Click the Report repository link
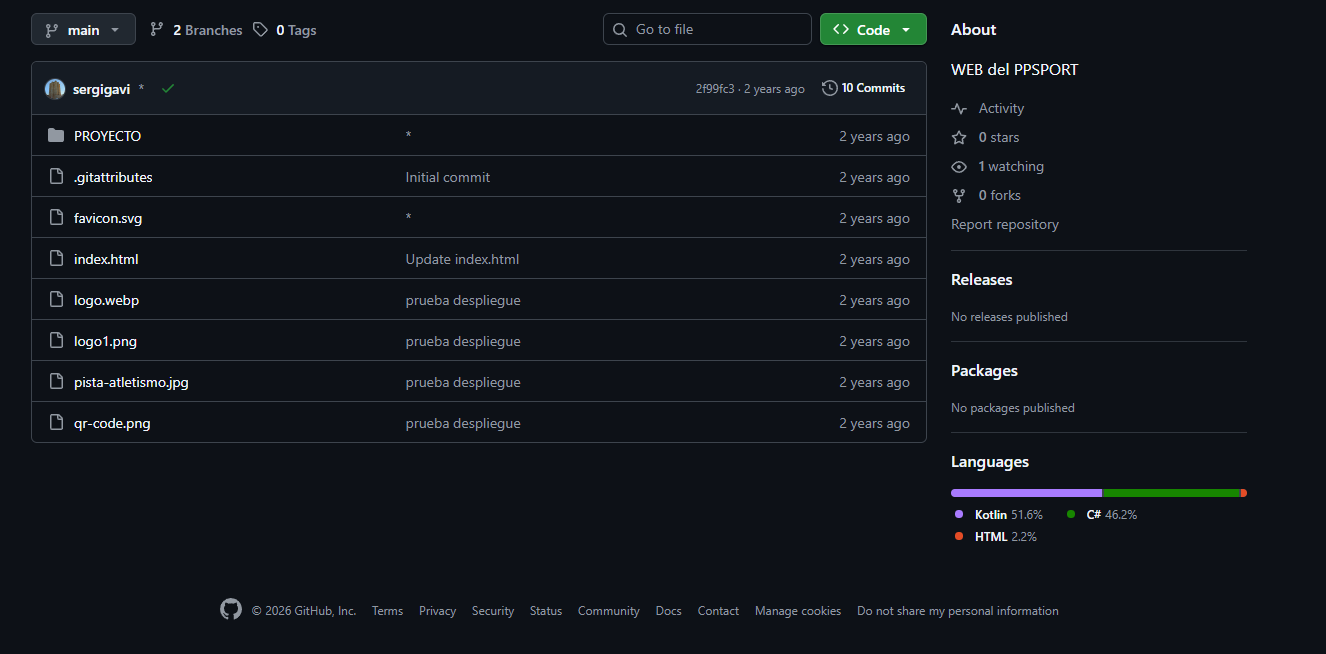The height and width of the screenshot is (654, 1326). [1004, 225]
